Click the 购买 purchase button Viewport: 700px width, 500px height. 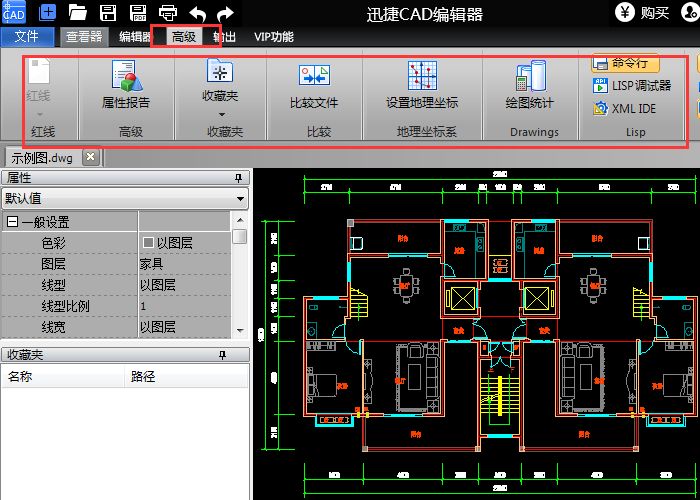(643, 13)
